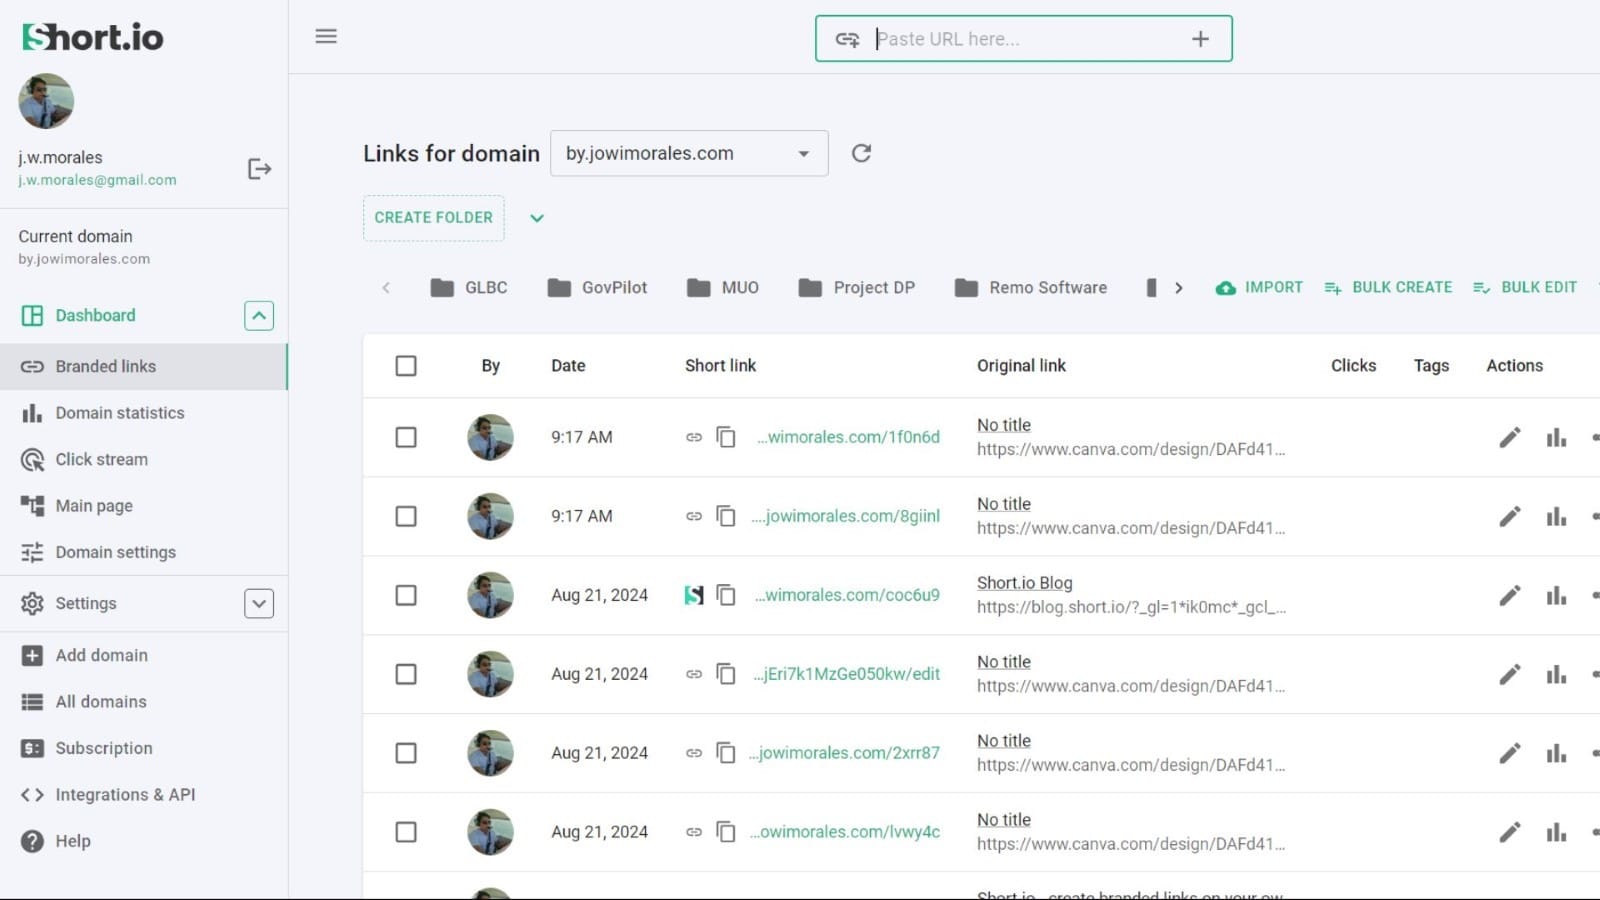This screenshot has height=900, width=1600.
Task: View statistics for the 1f0n6d link
Action: (x=1556, y=437)
